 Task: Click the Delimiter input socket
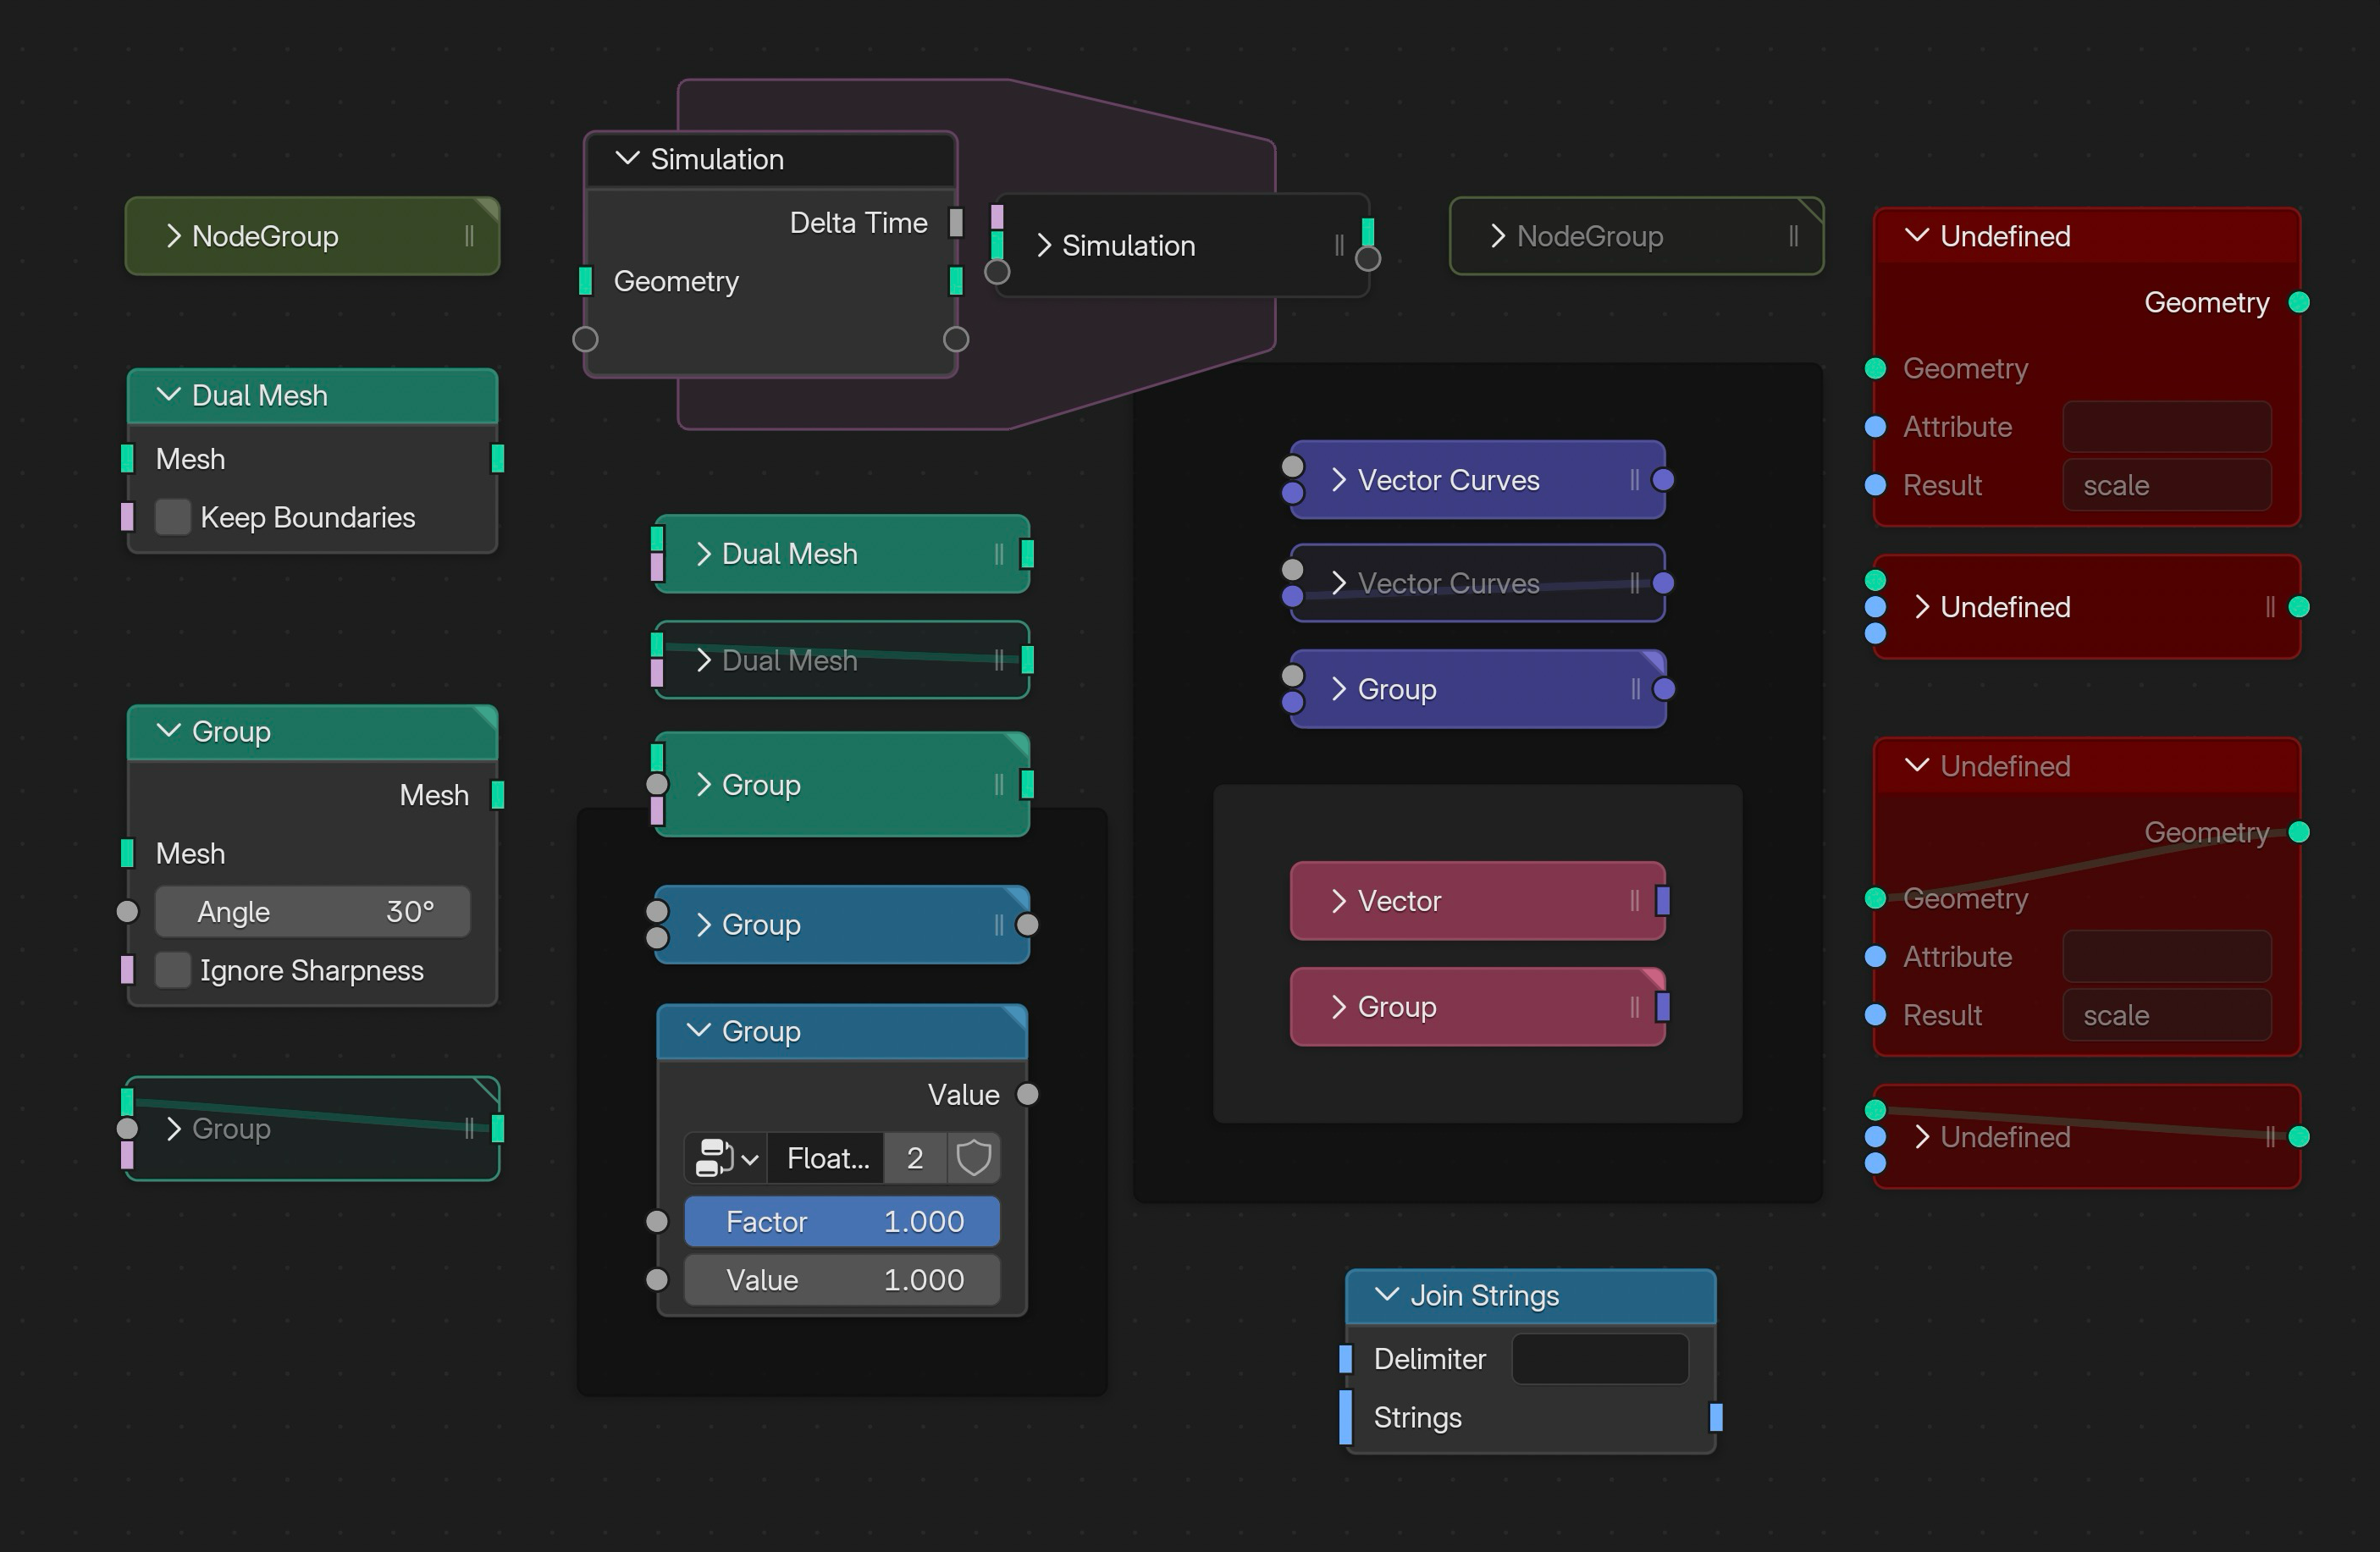(1345, 1358)
